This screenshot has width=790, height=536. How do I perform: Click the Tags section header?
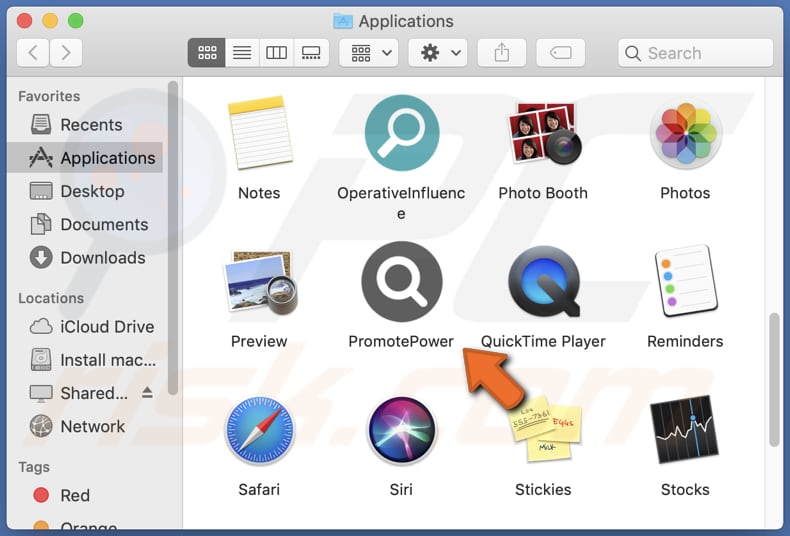point(34,467)
